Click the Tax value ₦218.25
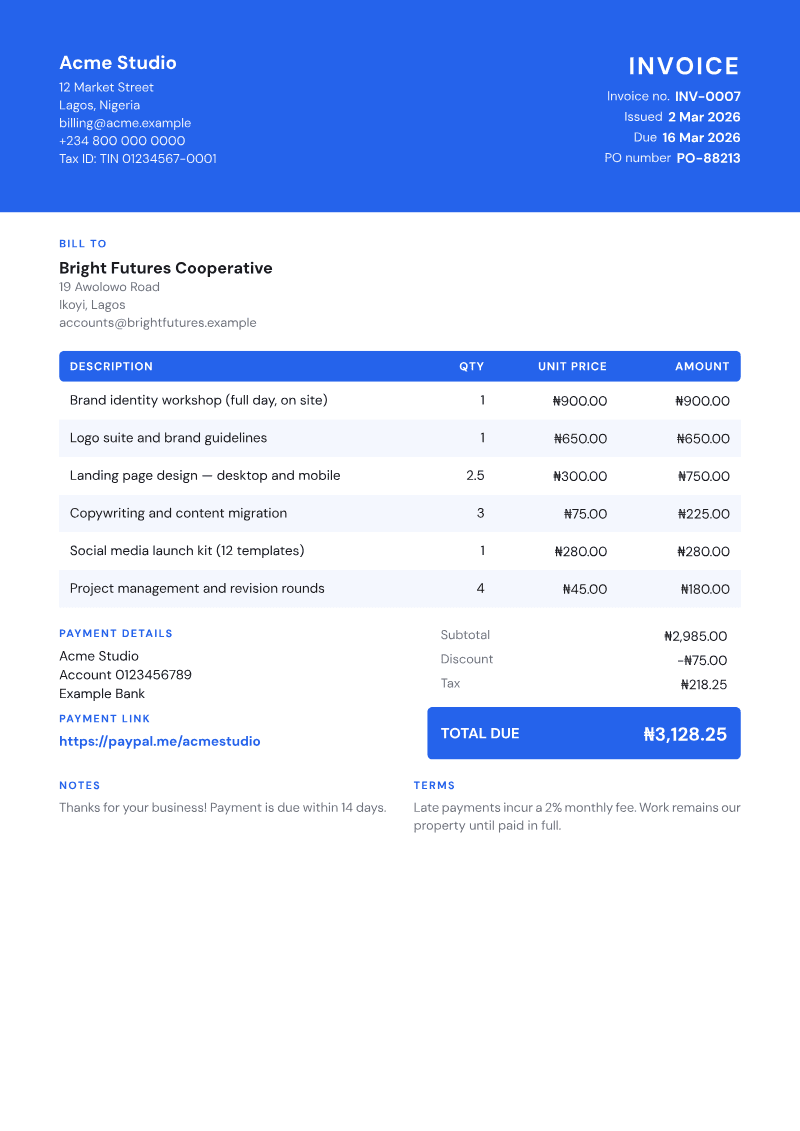 click(704, 685)
